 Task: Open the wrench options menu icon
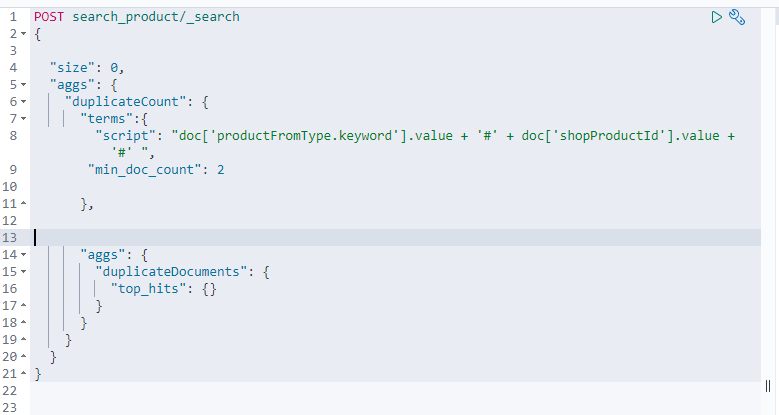pyautogui.click(x=737, y=17)
